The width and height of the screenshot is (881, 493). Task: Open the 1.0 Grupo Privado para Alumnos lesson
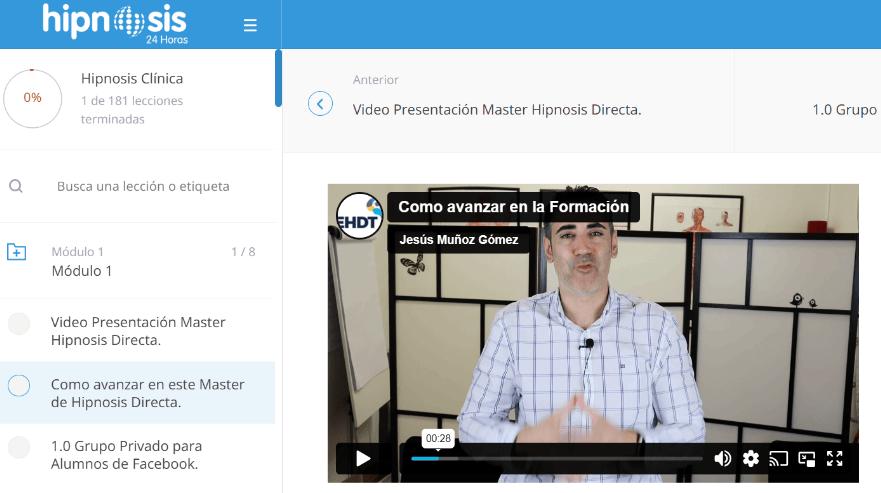click(126, 454)
